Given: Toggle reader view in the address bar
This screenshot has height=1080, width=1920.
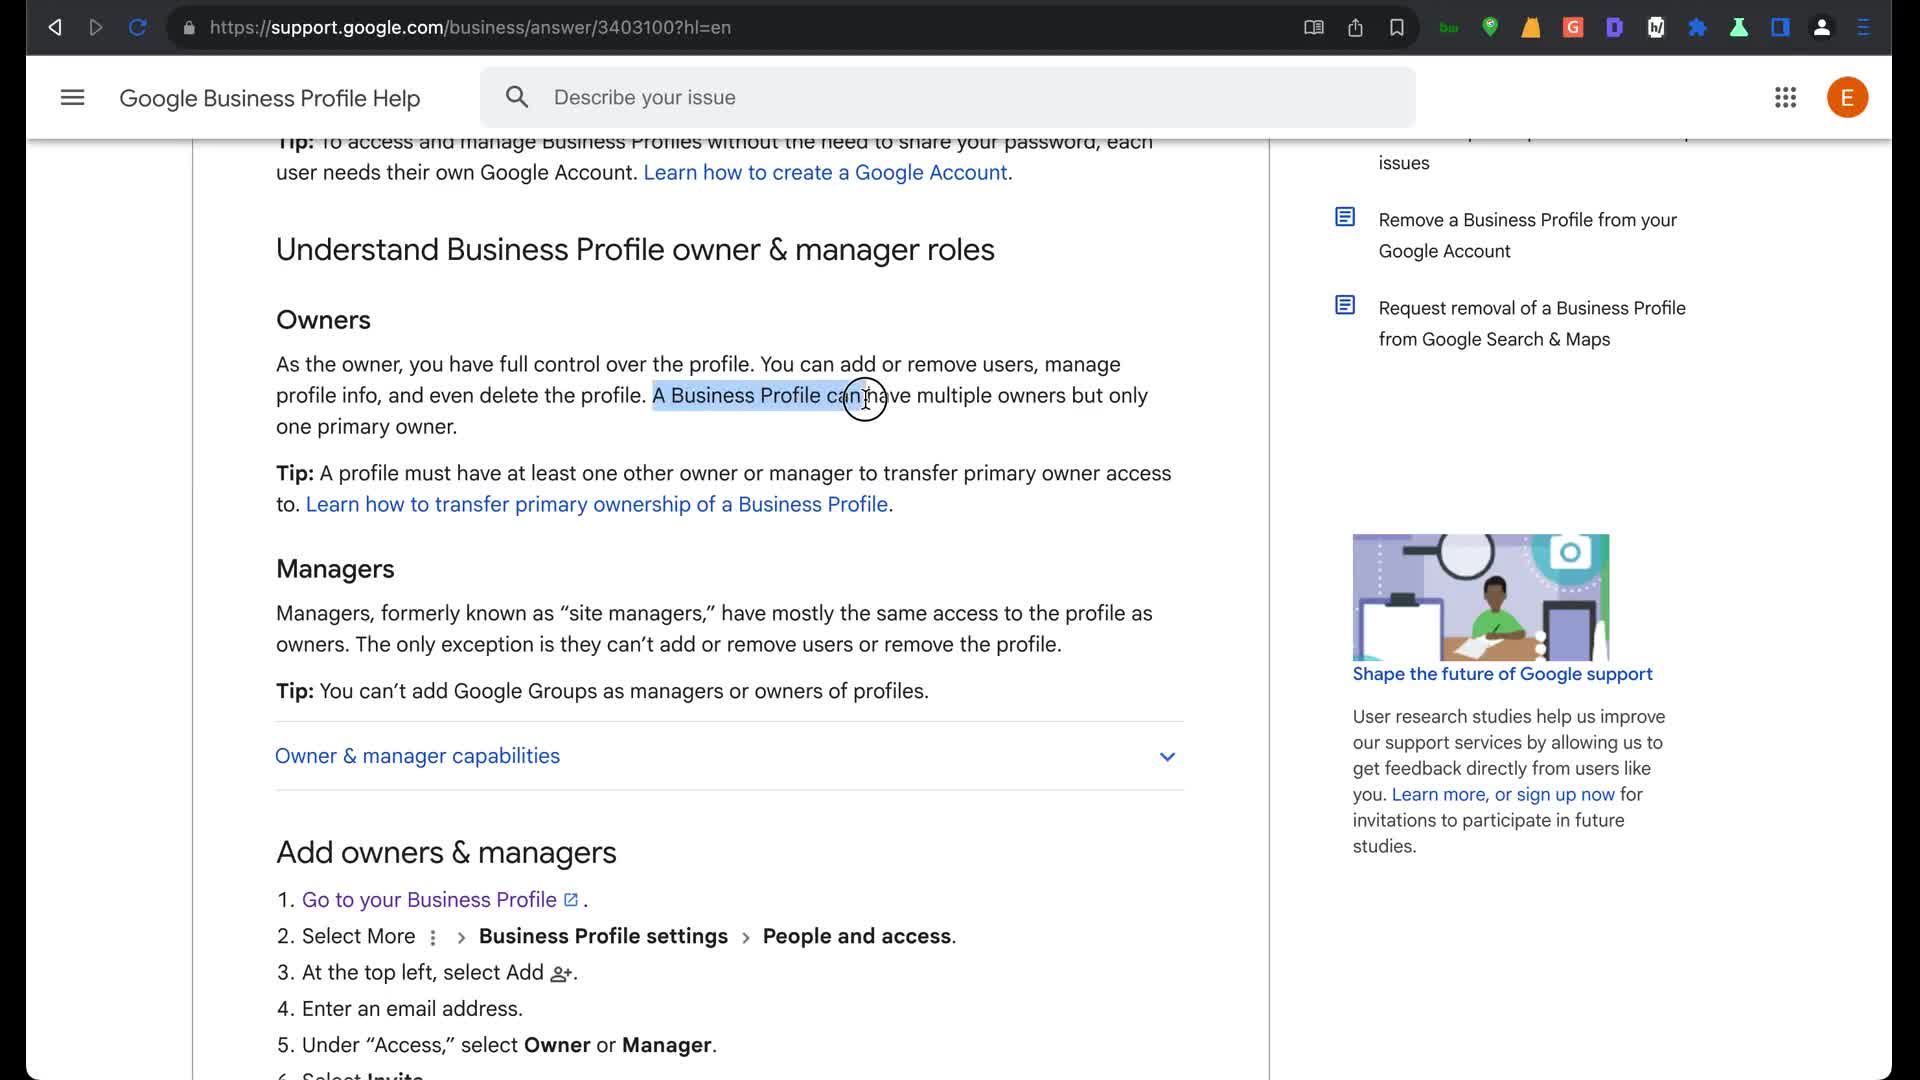Looking at the screenshot, I should point(1314,28).
